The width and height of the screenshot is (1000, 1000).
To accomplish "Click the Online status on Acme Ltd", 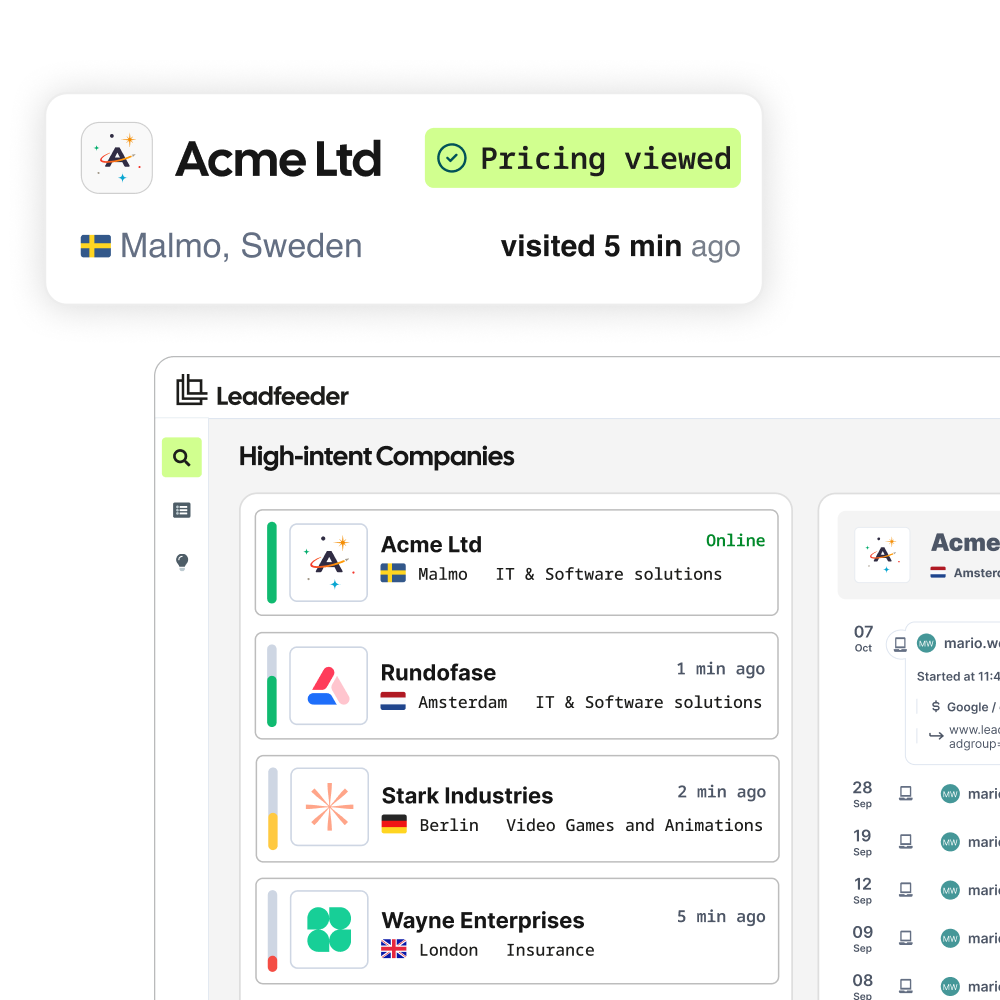I will point(735,541).
